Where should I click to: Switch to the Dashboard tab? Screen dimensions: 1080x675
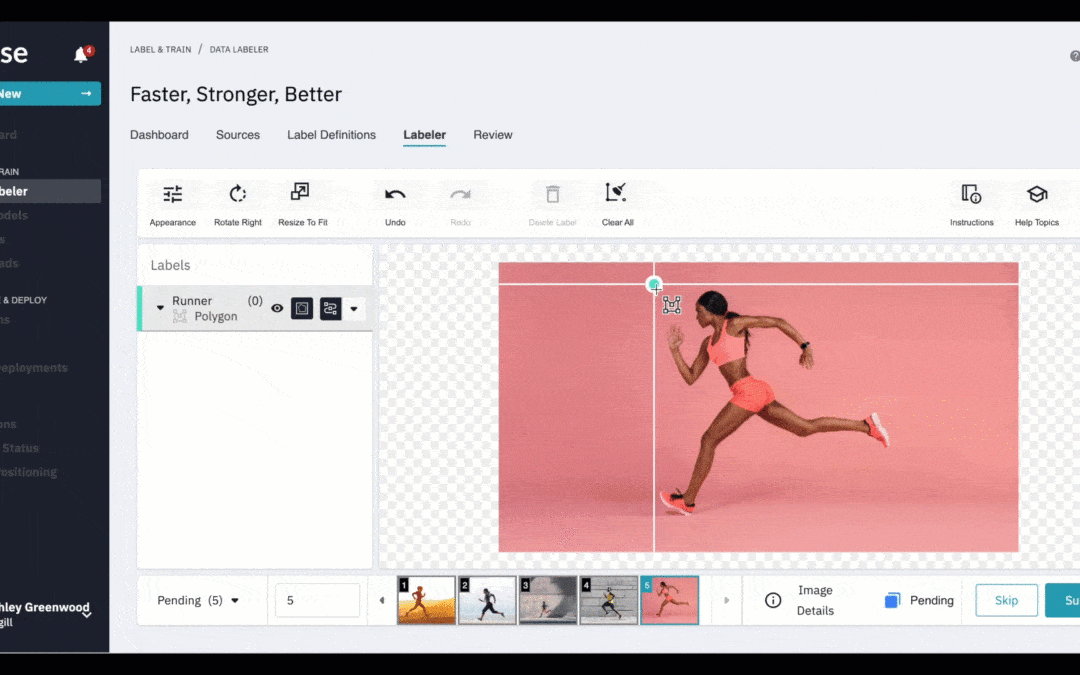[159, 135]
